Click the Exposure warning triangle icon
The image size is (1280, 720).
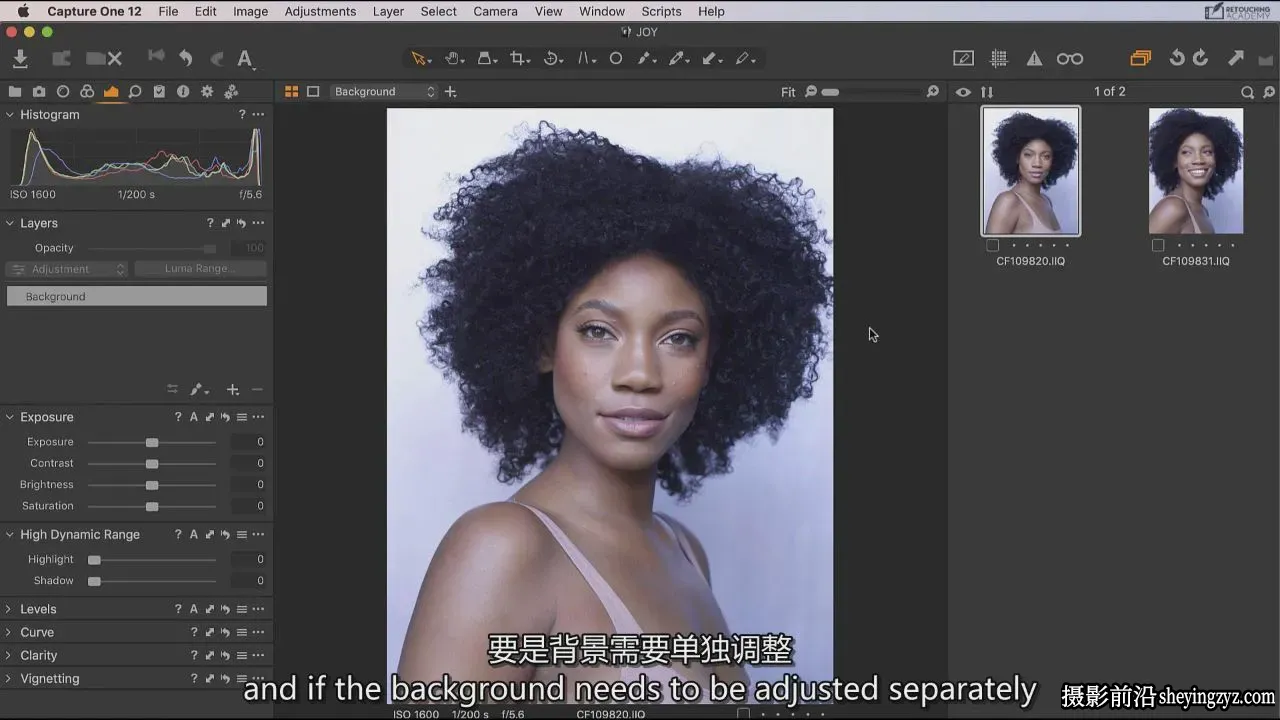click(x=1034, y=59)
